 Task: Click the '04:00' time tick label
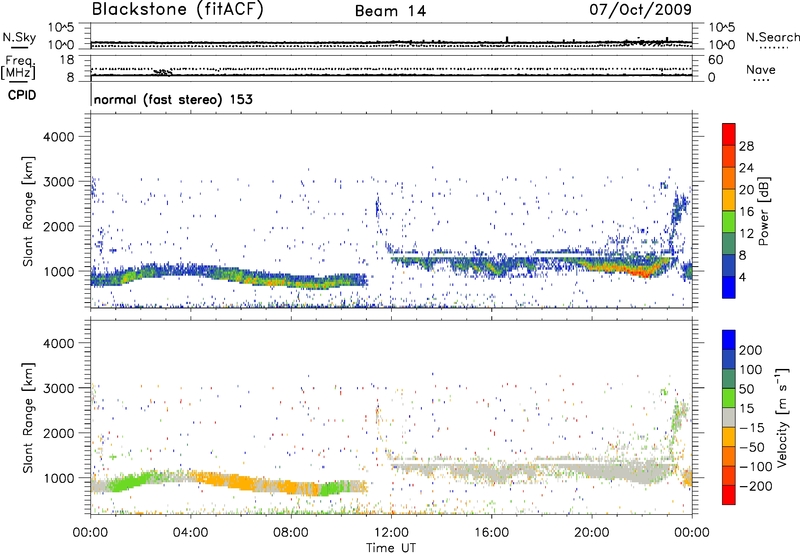191,533
